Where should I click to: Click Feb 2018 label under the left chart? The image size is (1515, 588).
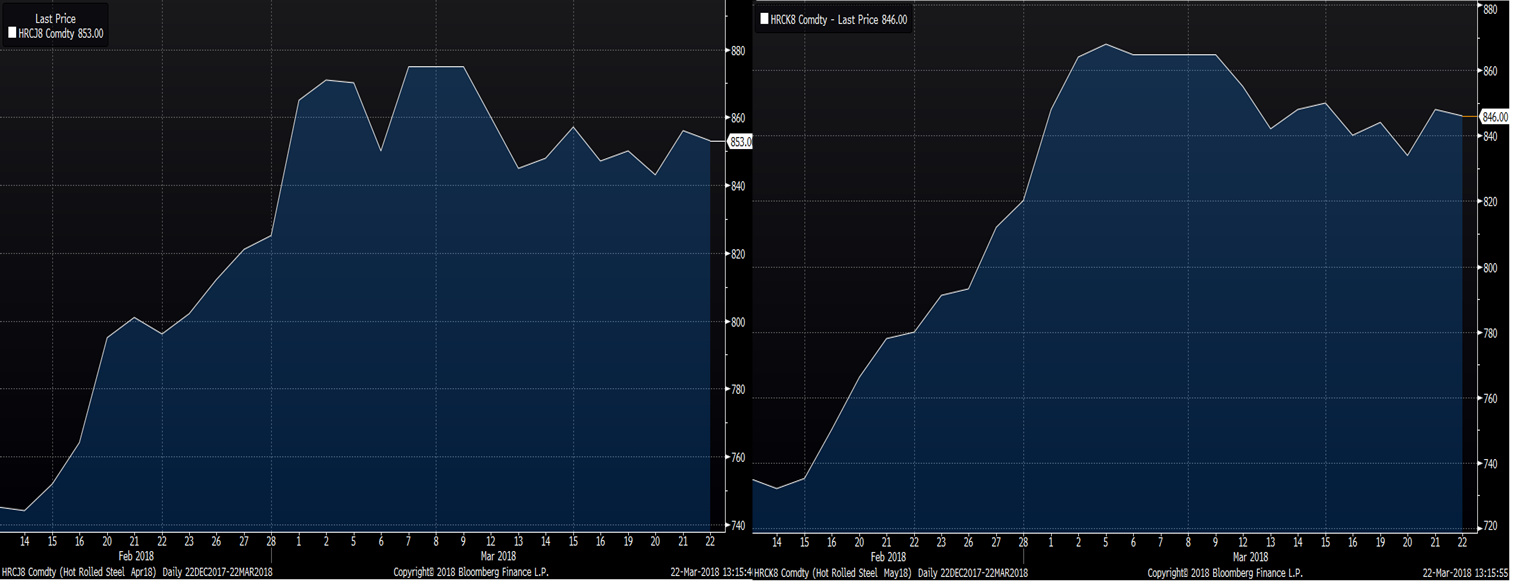pyautogui.click(x=138, y=555)
